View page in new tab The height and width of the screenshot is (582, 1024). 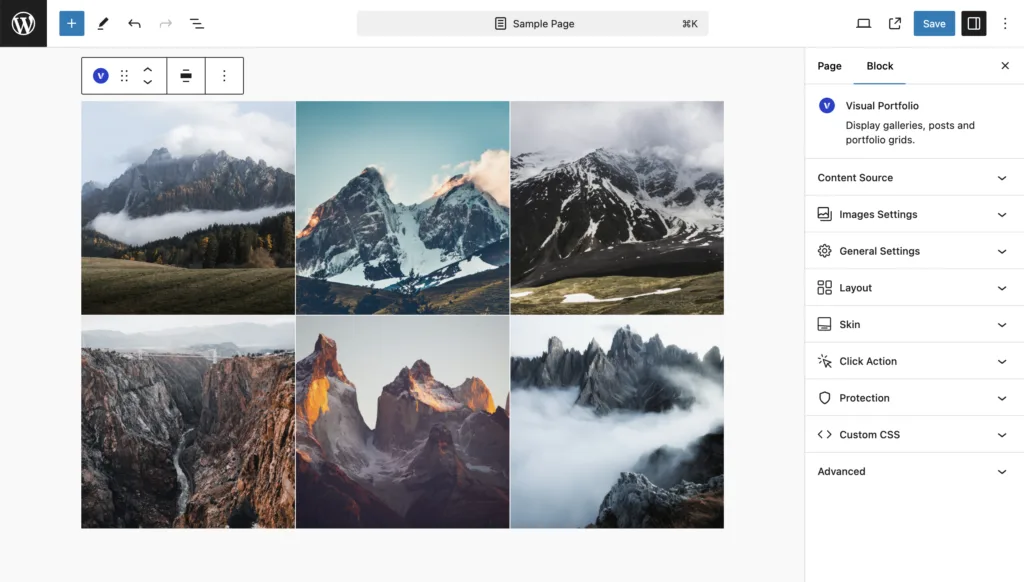[895, 24]
